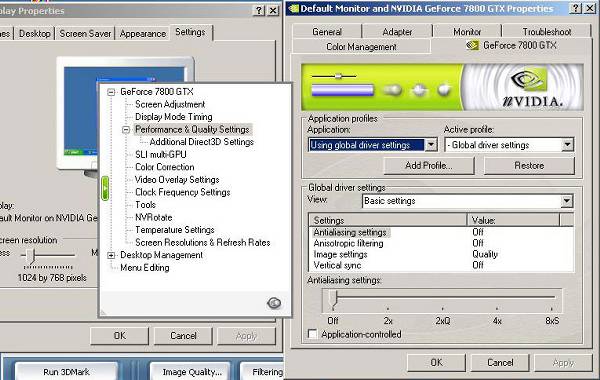Click the Restore button
Image resolution: width=600 pixels, height=380 pixels.
coord(529,166)
